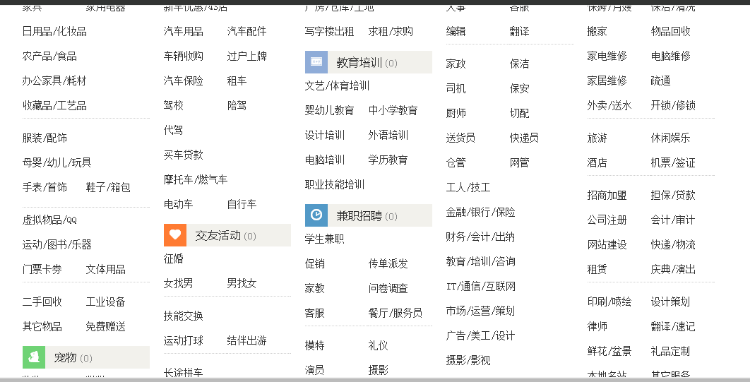
Task: Open the 学生兼职 link
Action: point(325,239)
